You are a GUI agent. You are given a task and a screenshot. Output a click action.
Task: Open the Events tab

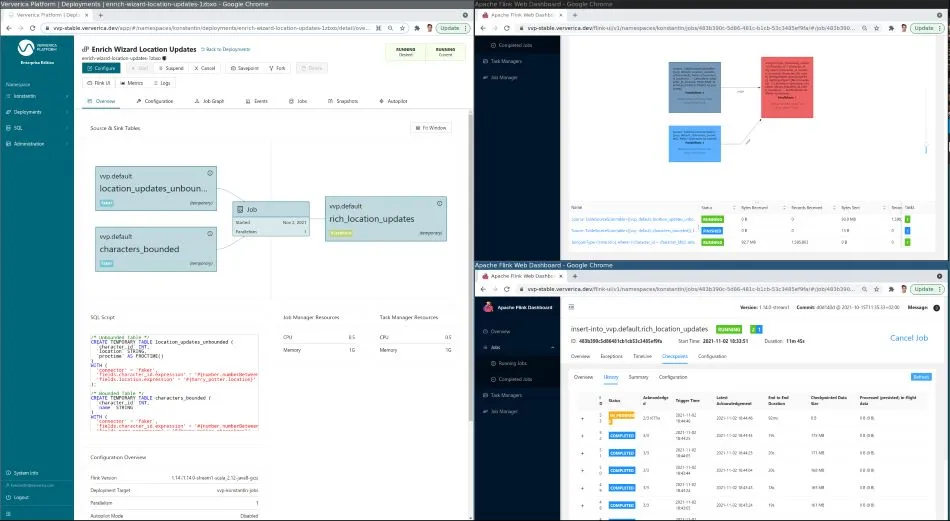click(x=257, y=101)
